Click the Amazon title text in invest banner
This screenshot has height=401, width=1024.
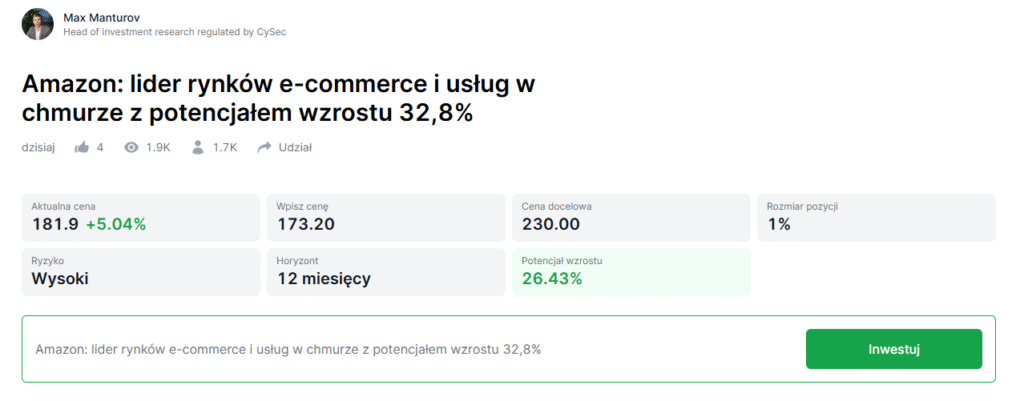288,349
